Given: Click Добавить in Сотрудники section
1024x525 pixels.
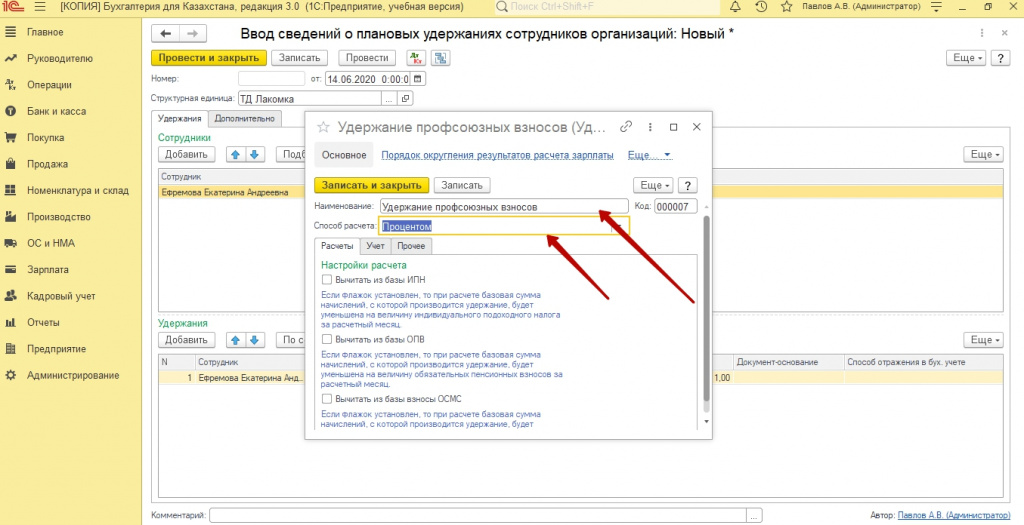Looking at the screenshot, I should coord(186,155).
